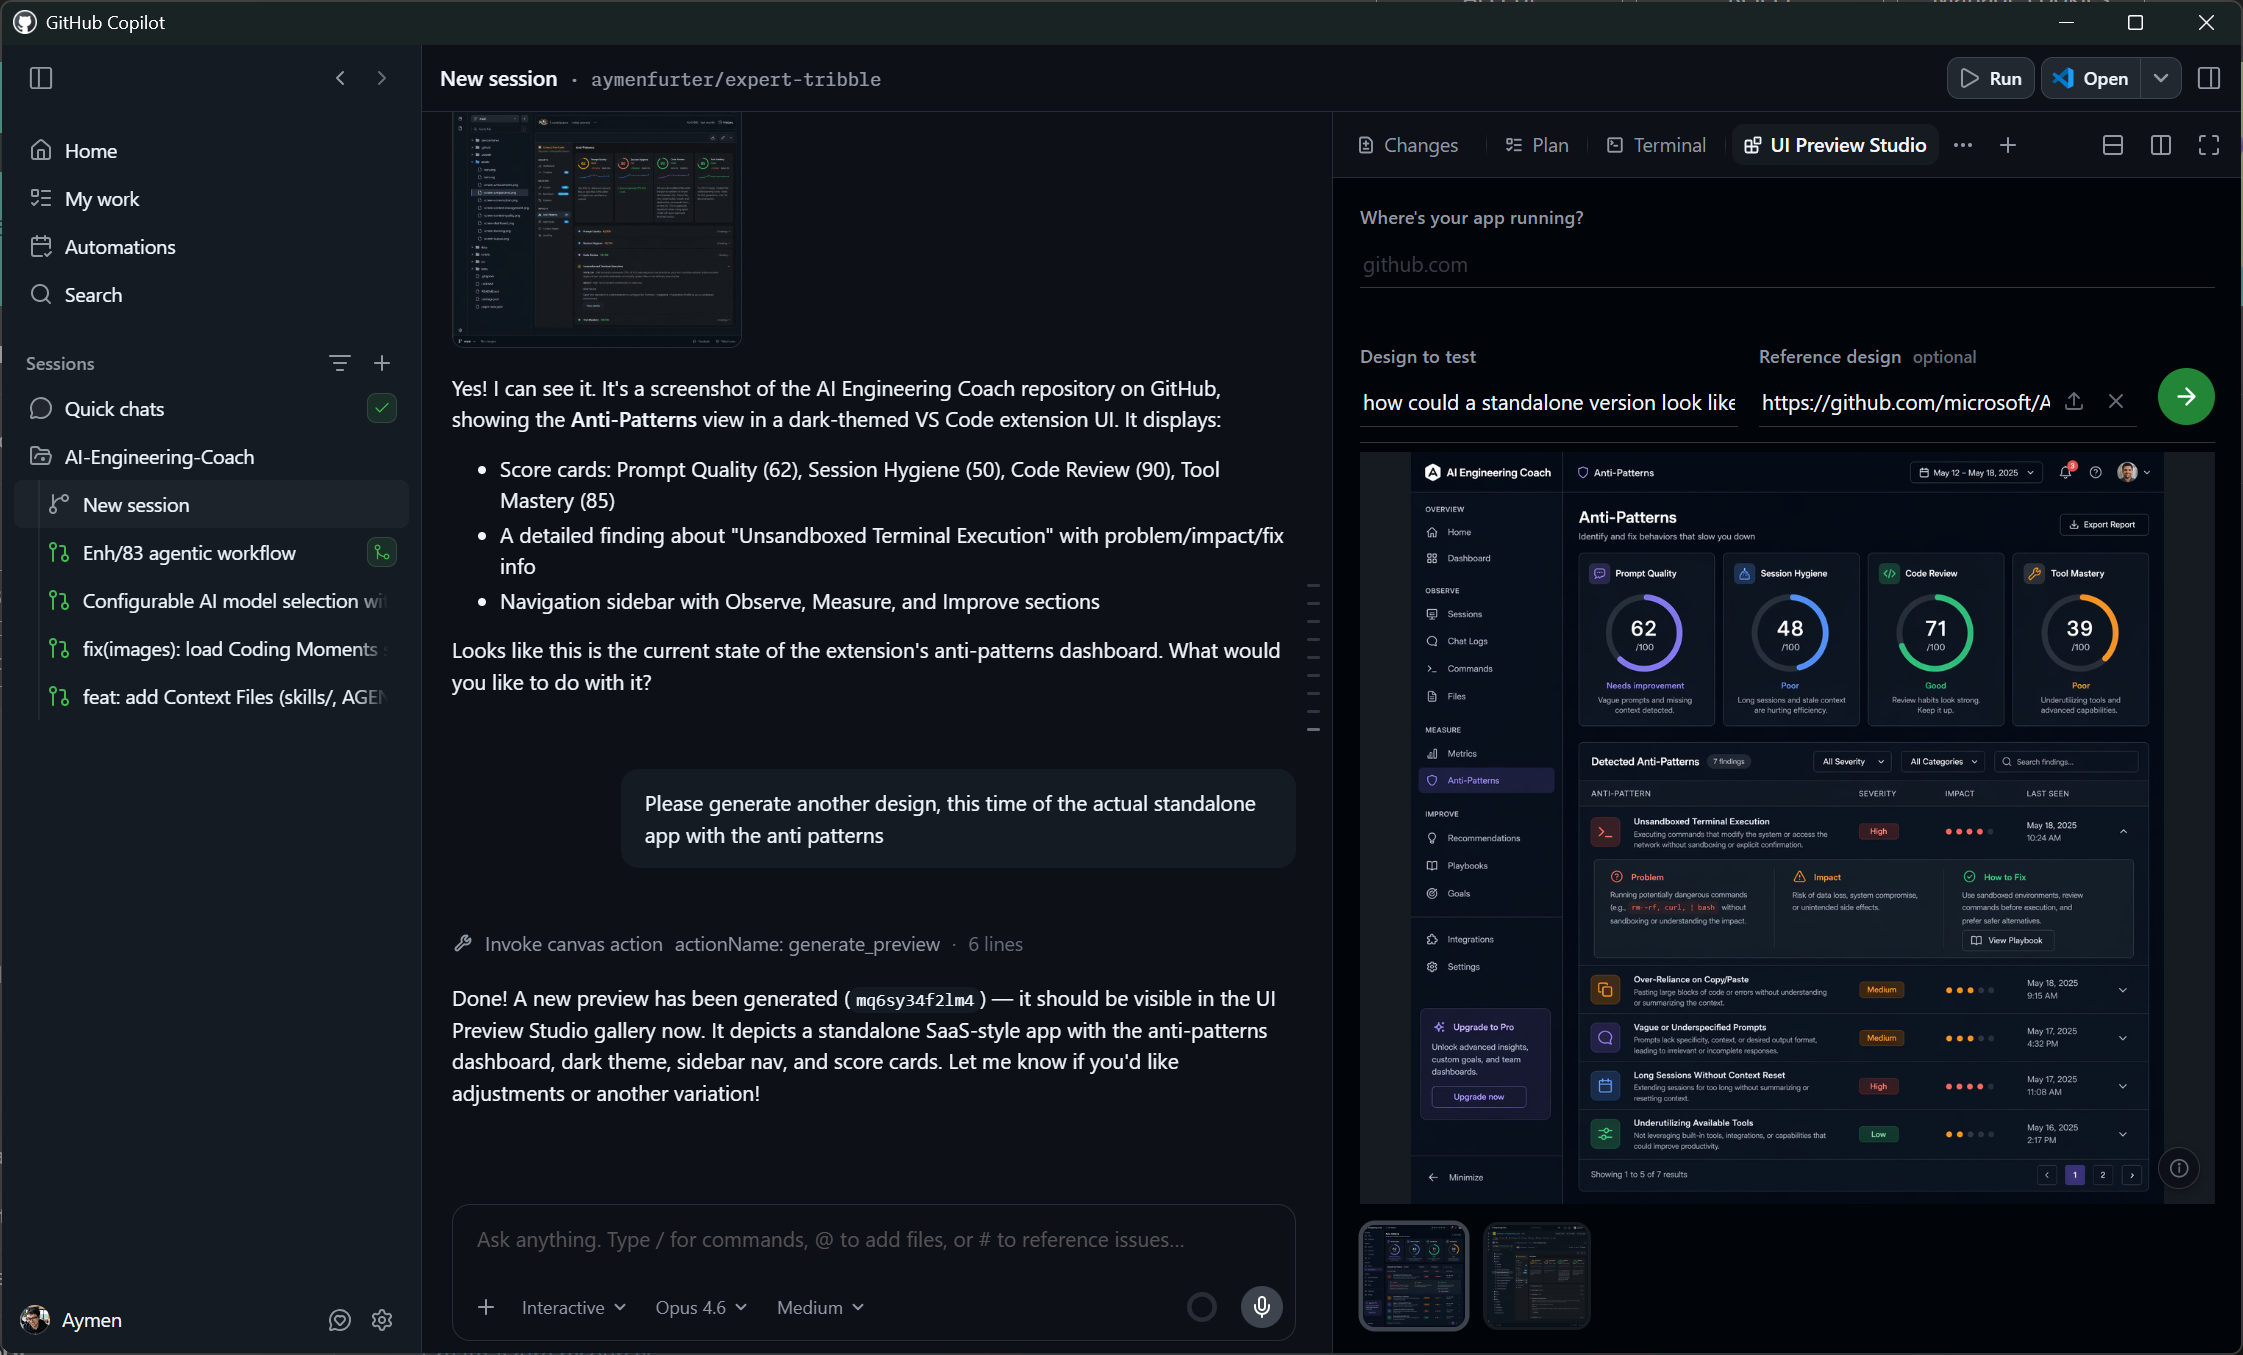Click the Enh/83 pull request status badge
Viewport: 2243px width, 1355px height.
click(382, 552)
